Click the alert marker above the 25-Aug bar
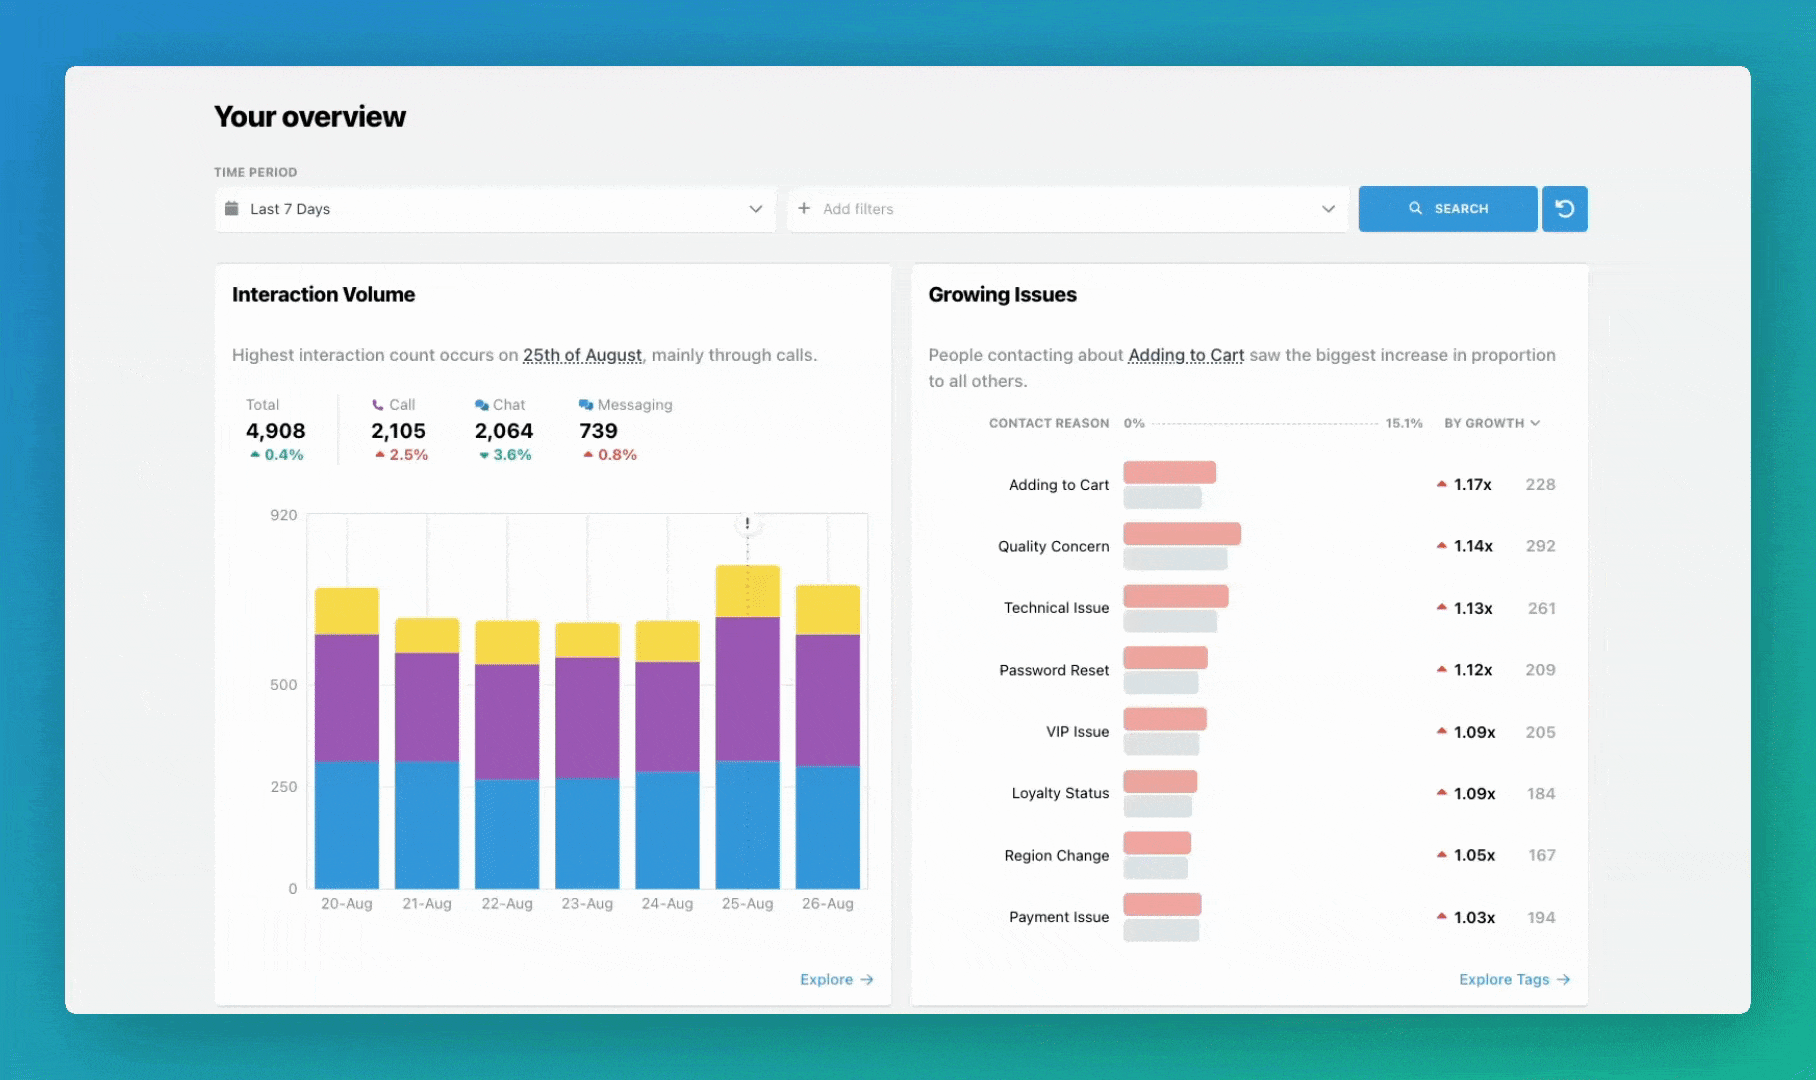 click(x=747, y=522)
